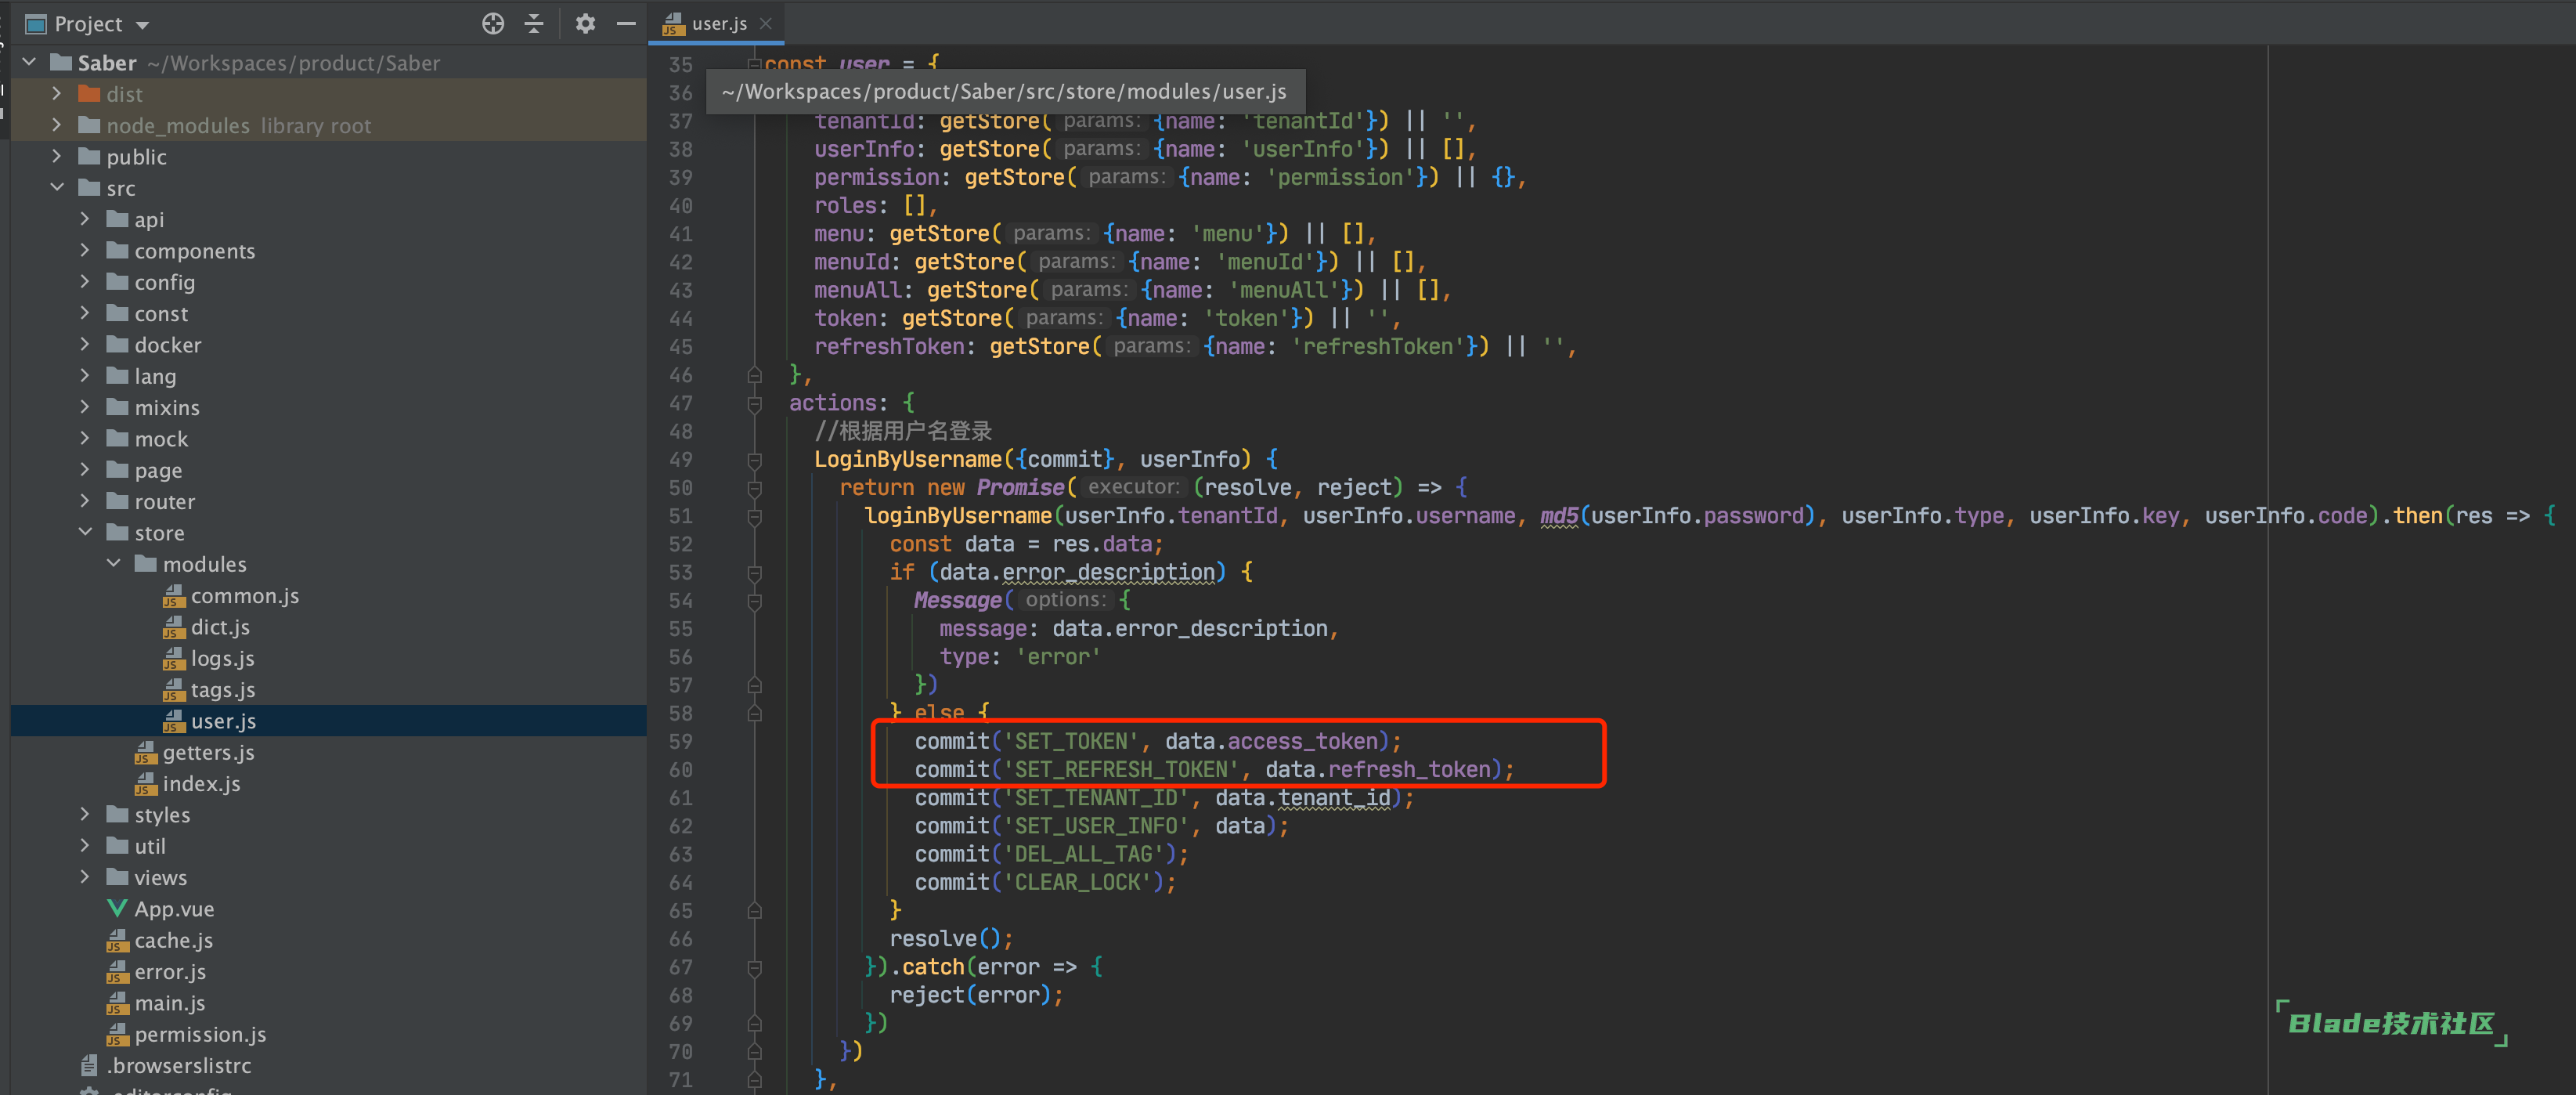Expand the util folder arrow

(x=85, y=845)
